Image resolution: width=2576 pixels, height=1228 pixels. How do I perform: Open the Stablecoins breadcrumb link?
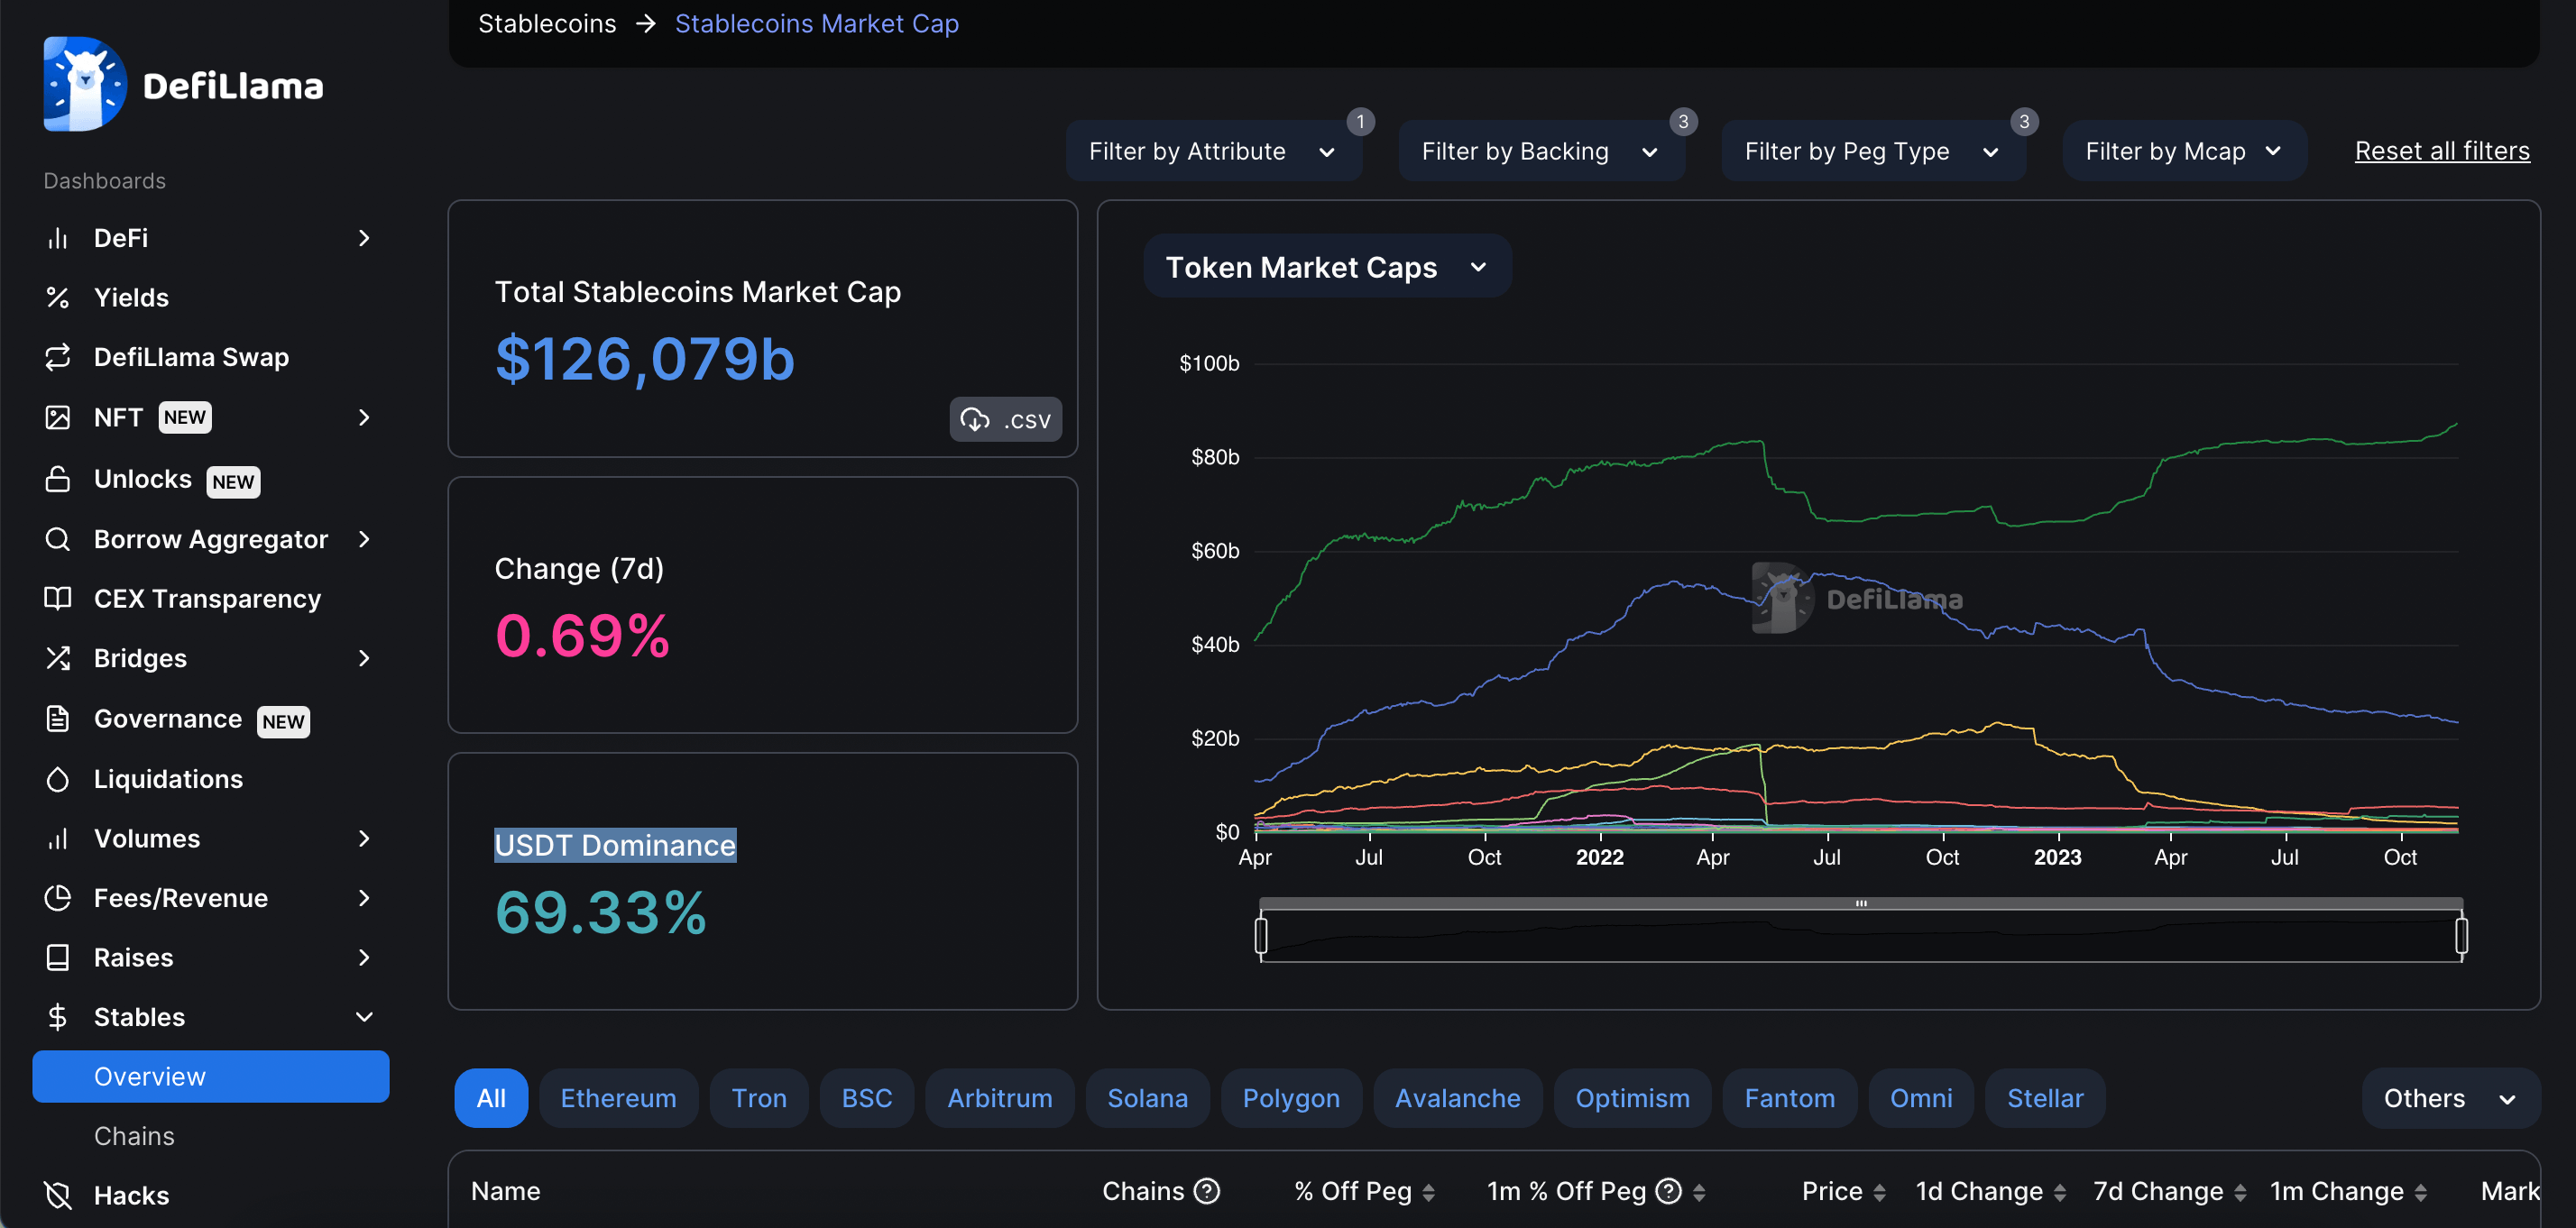[x=546, y=23]
